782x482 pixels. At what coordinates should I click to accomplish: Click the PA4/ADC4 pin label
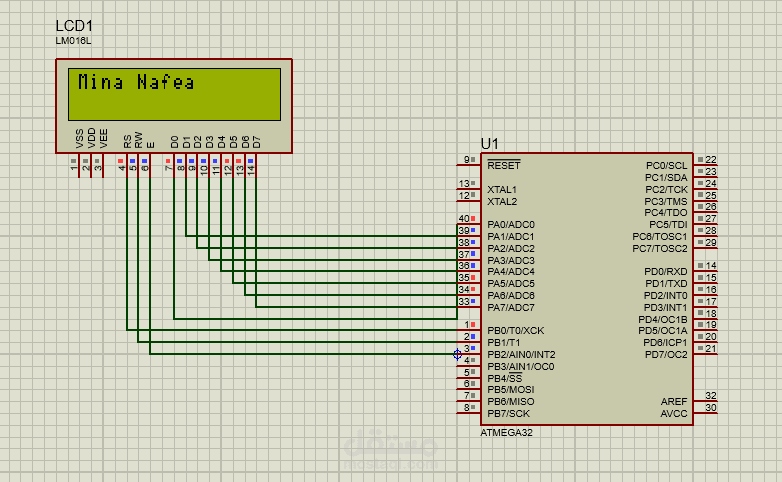pos(511,271)
